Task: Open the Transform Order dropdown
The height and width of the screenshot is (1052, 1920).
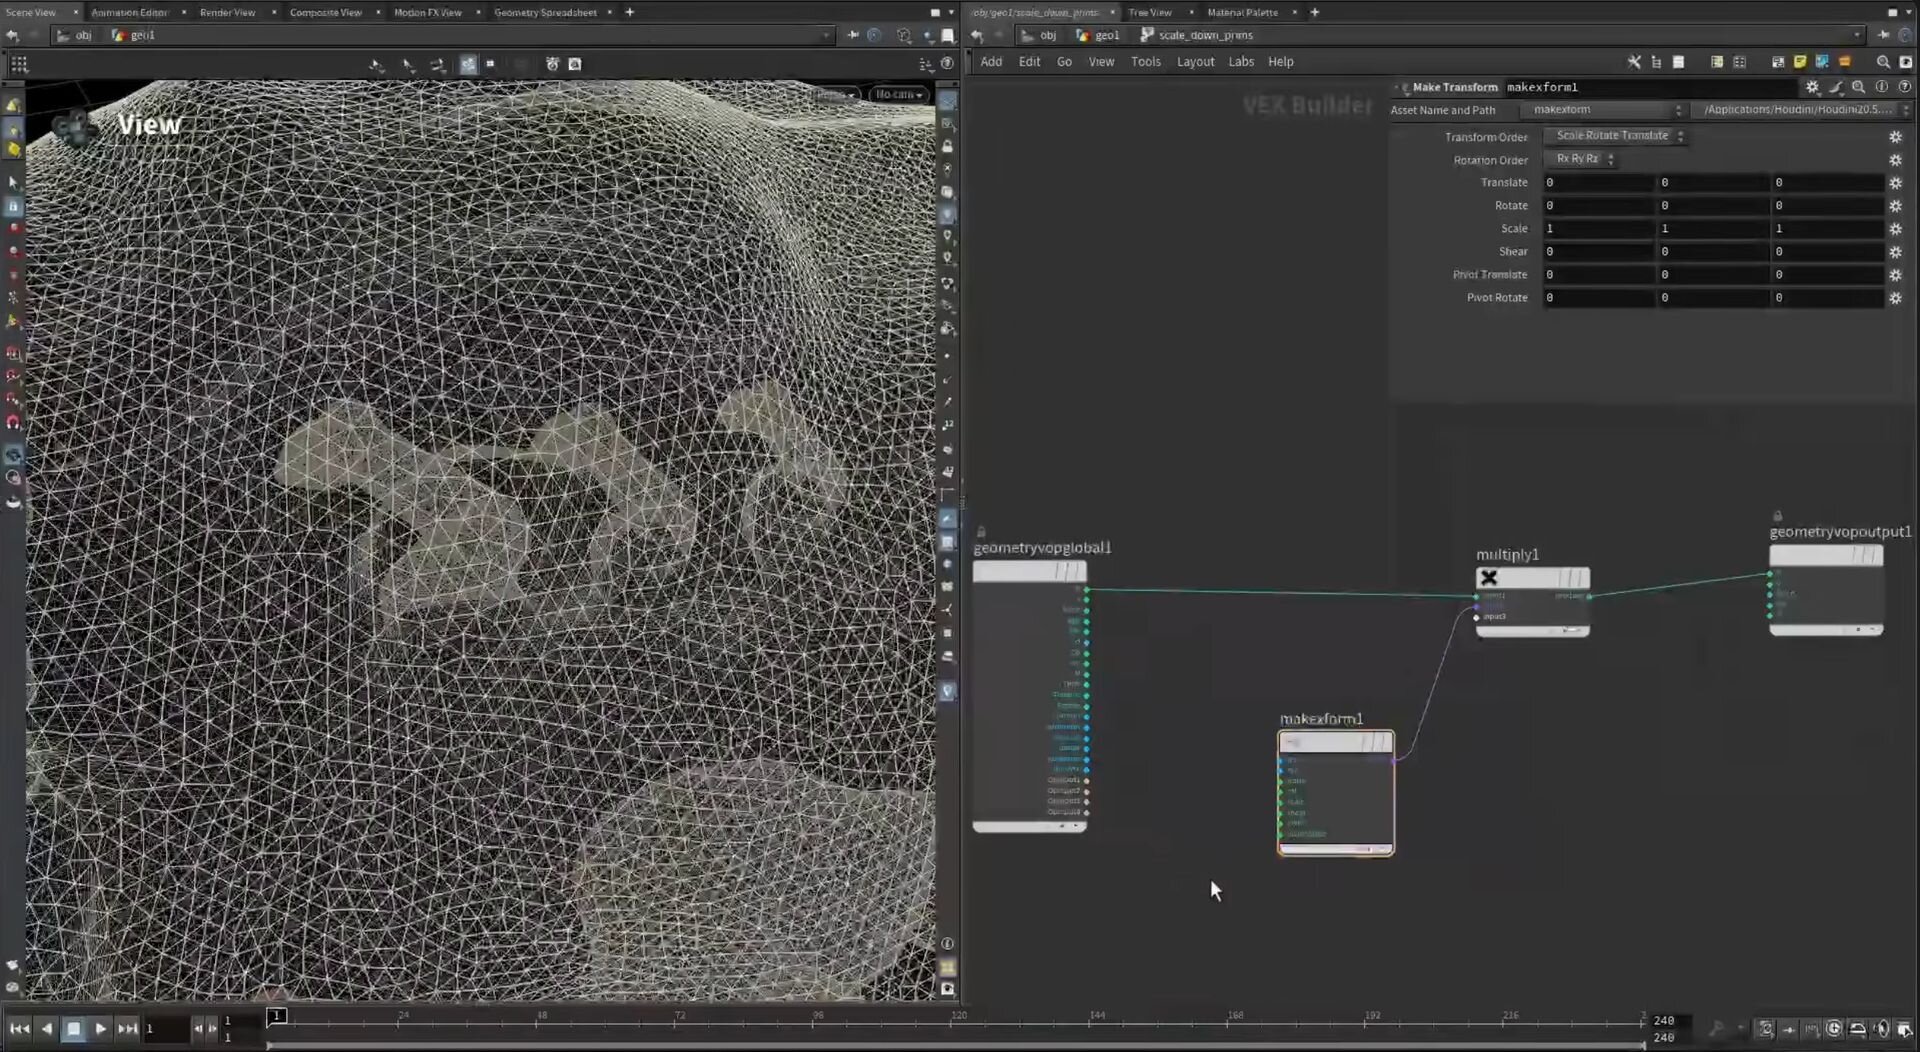Action: pos(1614,136)
